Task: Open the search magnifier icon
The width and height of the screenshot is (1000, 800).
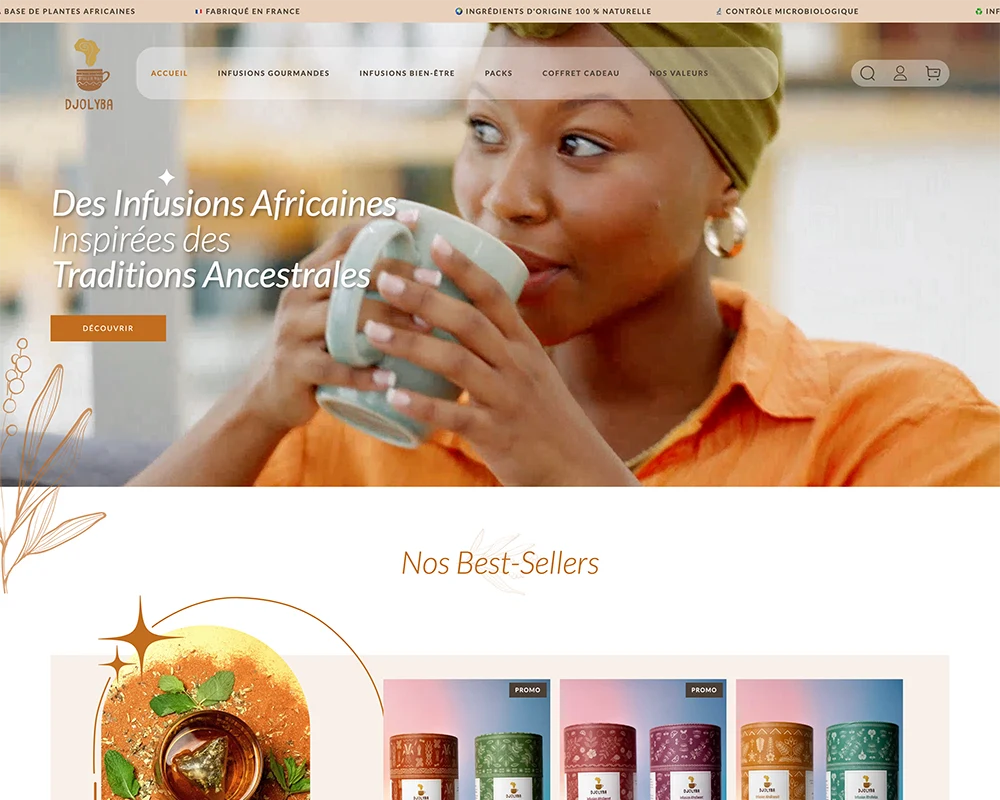Action: tap(867, 73)
